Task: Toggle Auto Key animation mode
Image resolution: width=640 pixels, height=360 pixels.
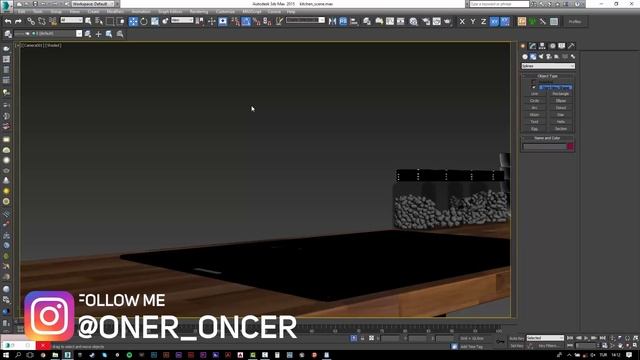Action: (517, 338)
